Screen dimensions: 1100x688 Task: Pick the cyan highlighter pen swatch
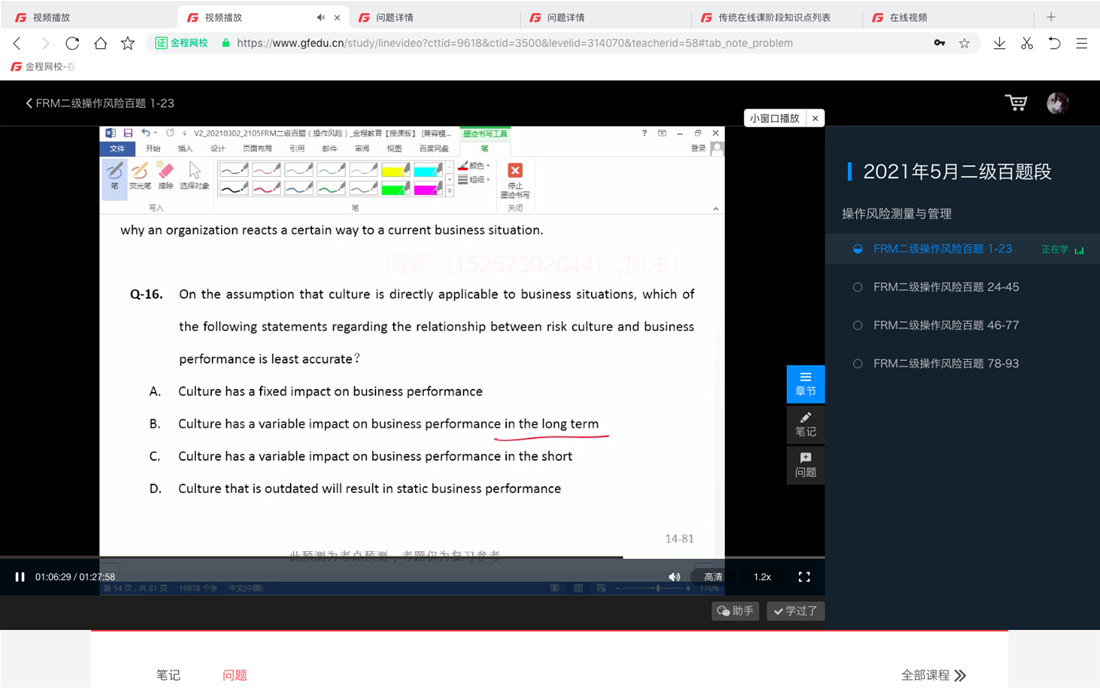[x=428, y=170]
